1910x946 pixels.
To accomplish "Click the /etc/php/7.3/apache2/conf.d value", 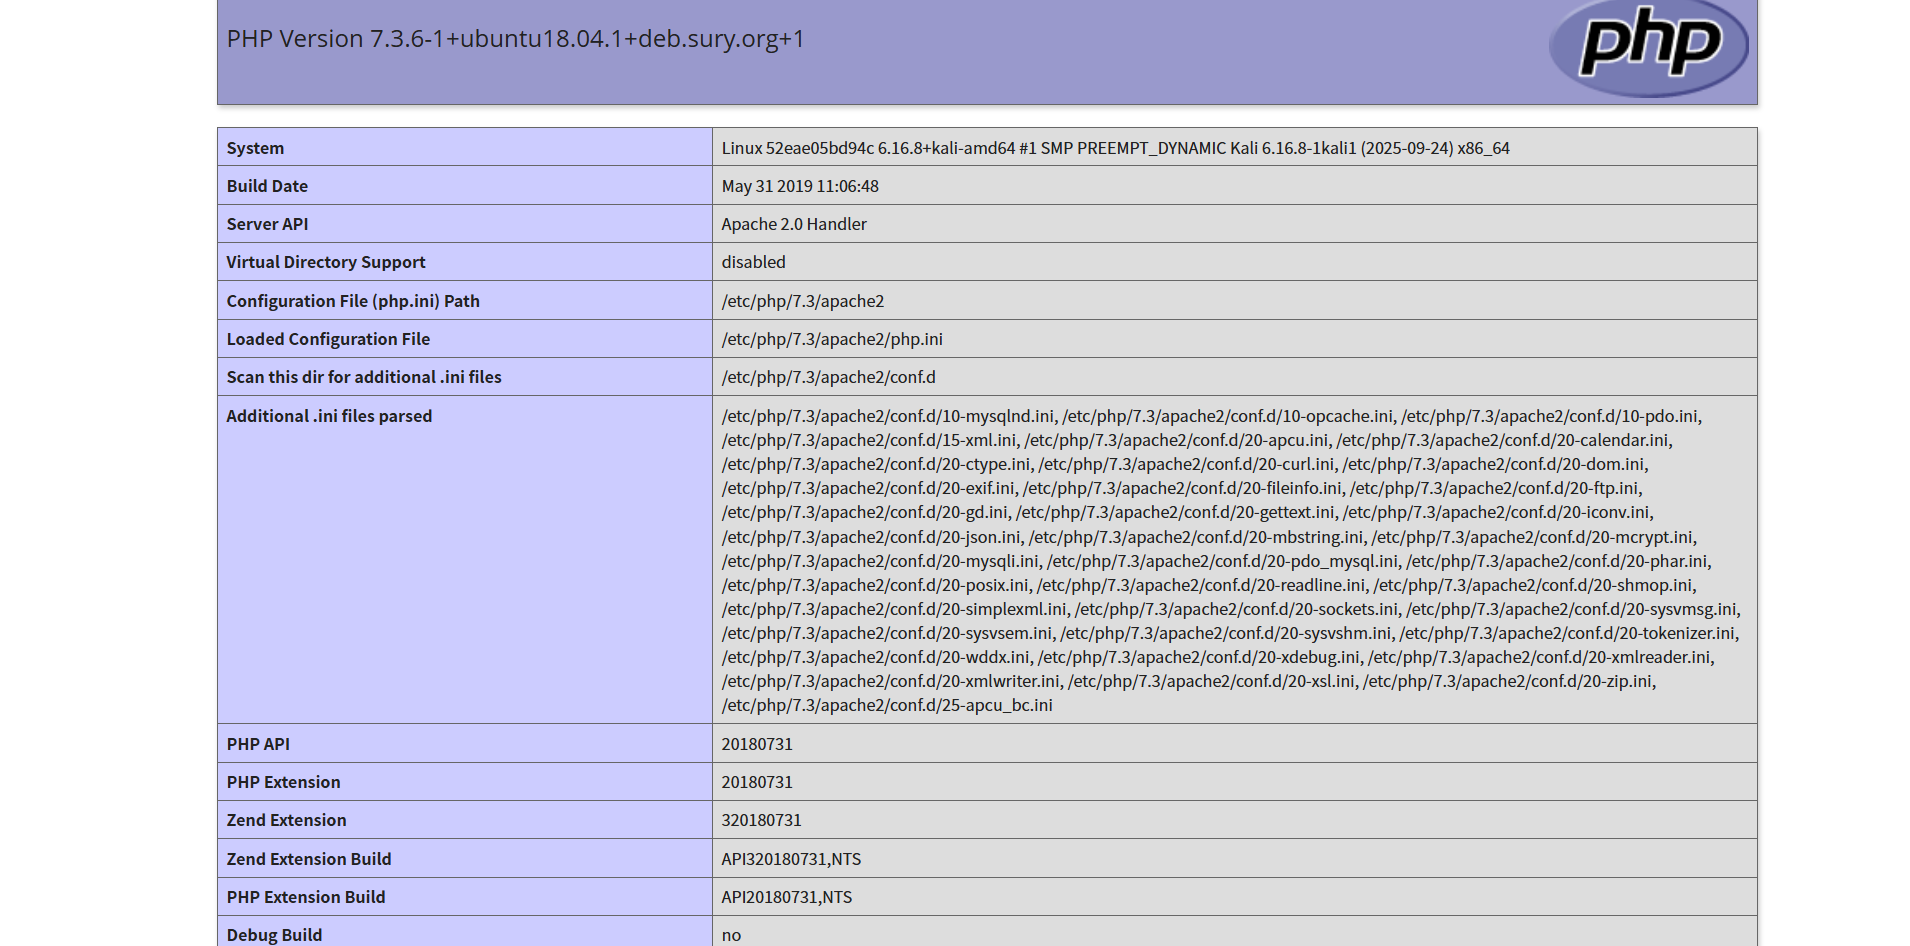I will click(x=828, y=377).
